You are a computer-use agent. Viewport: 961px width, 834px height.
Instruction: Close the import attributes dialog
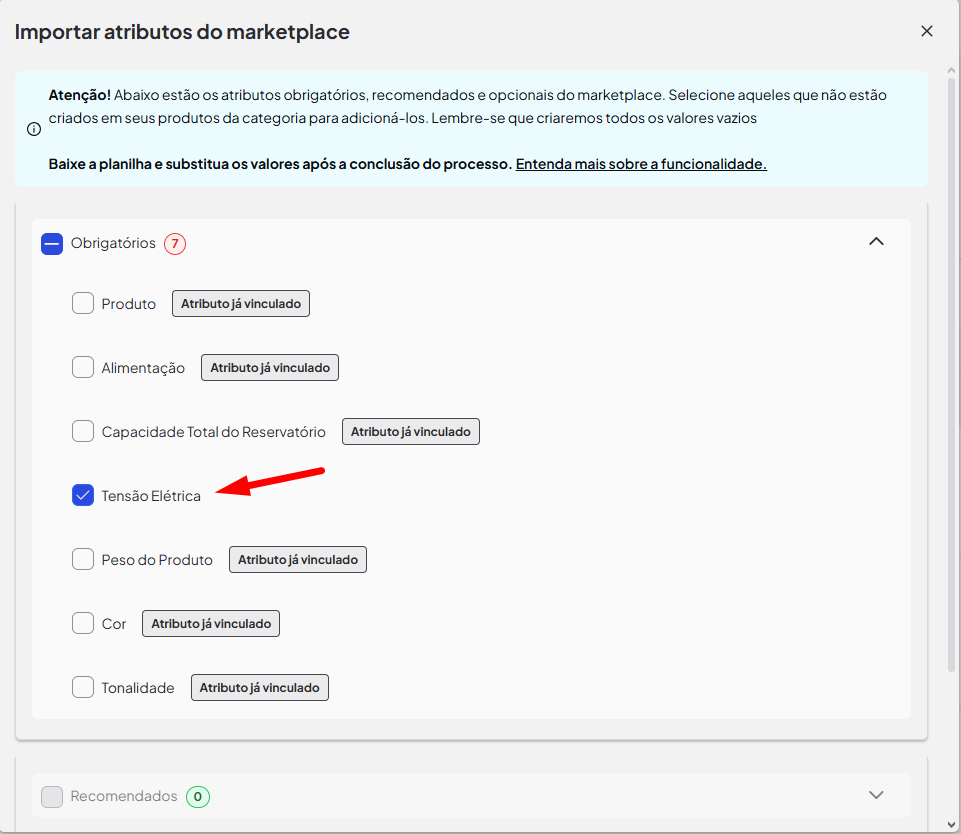point(926,31)
